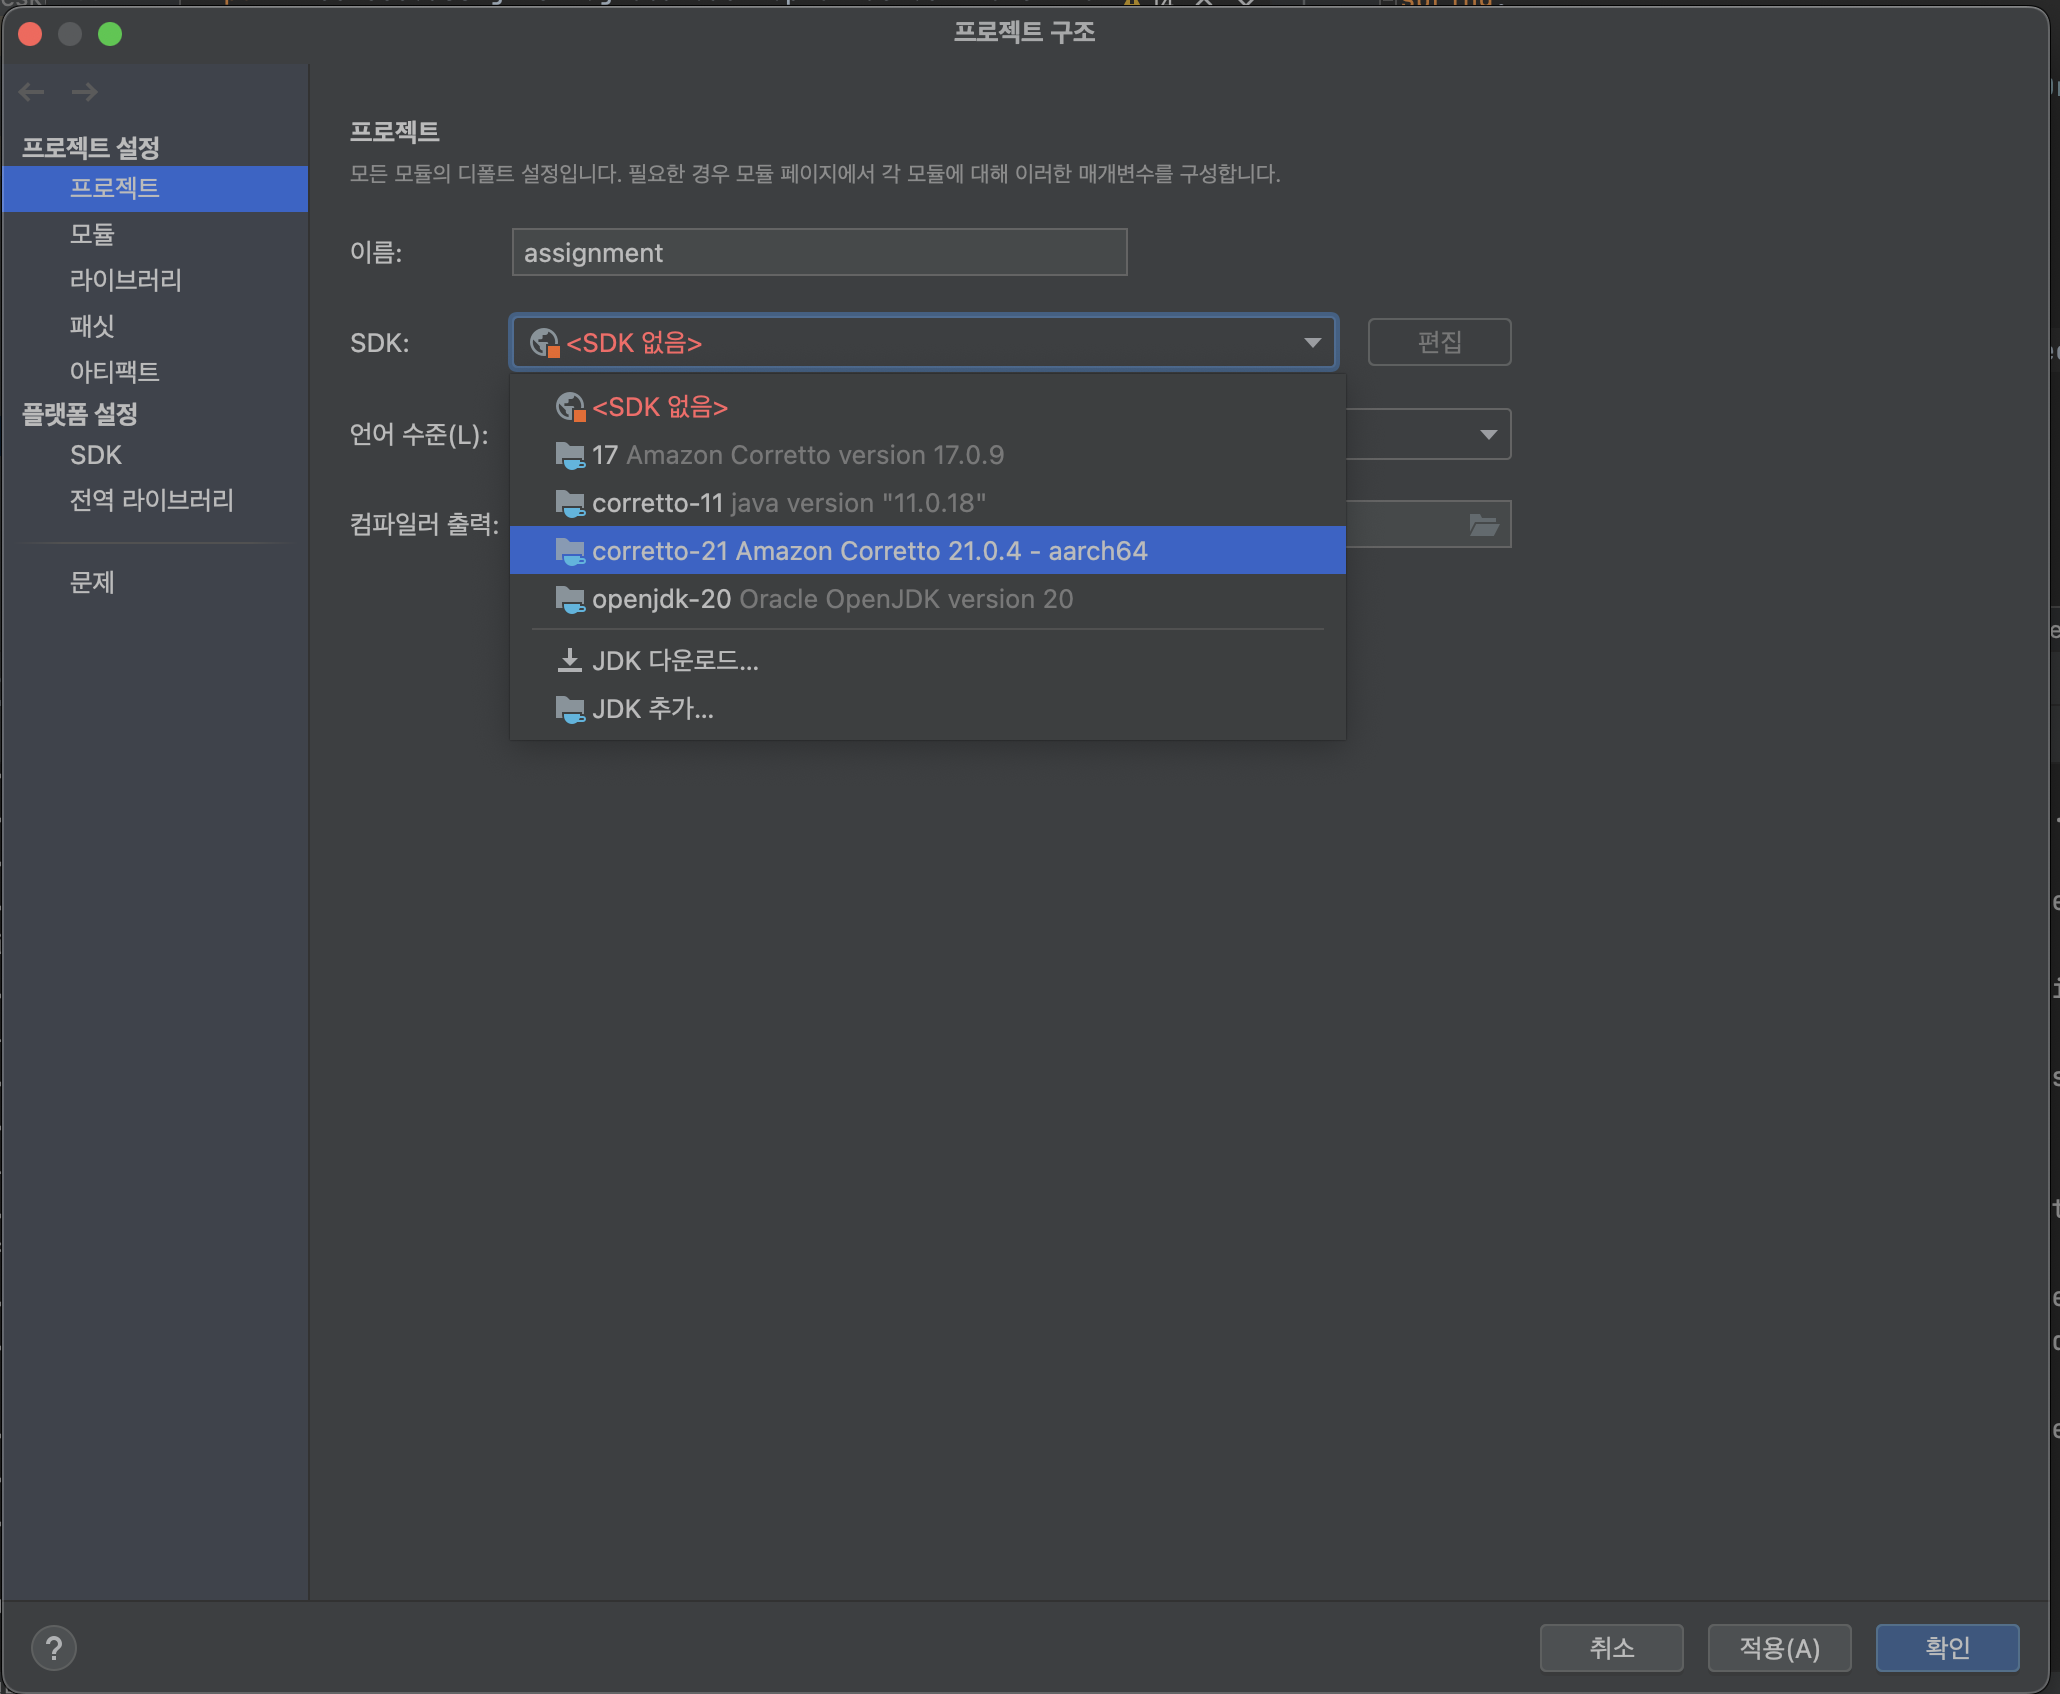
Task: Choose 17 Amazon Corretto version 17.0.9
Action: click(x=797, y=455)
